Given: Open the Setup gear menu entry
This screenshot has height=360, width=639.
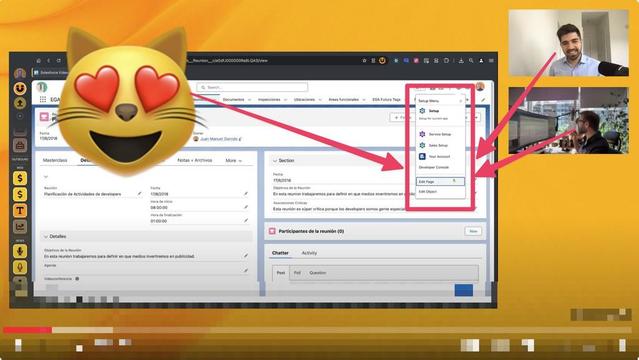Looking at the screenshot, I should [x=434, y=111].
